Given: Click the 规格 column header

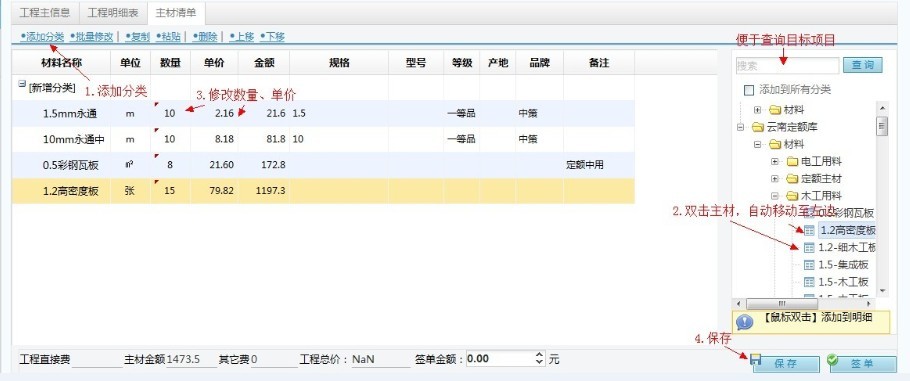Looking at the screenshot, I should (339, 63).
